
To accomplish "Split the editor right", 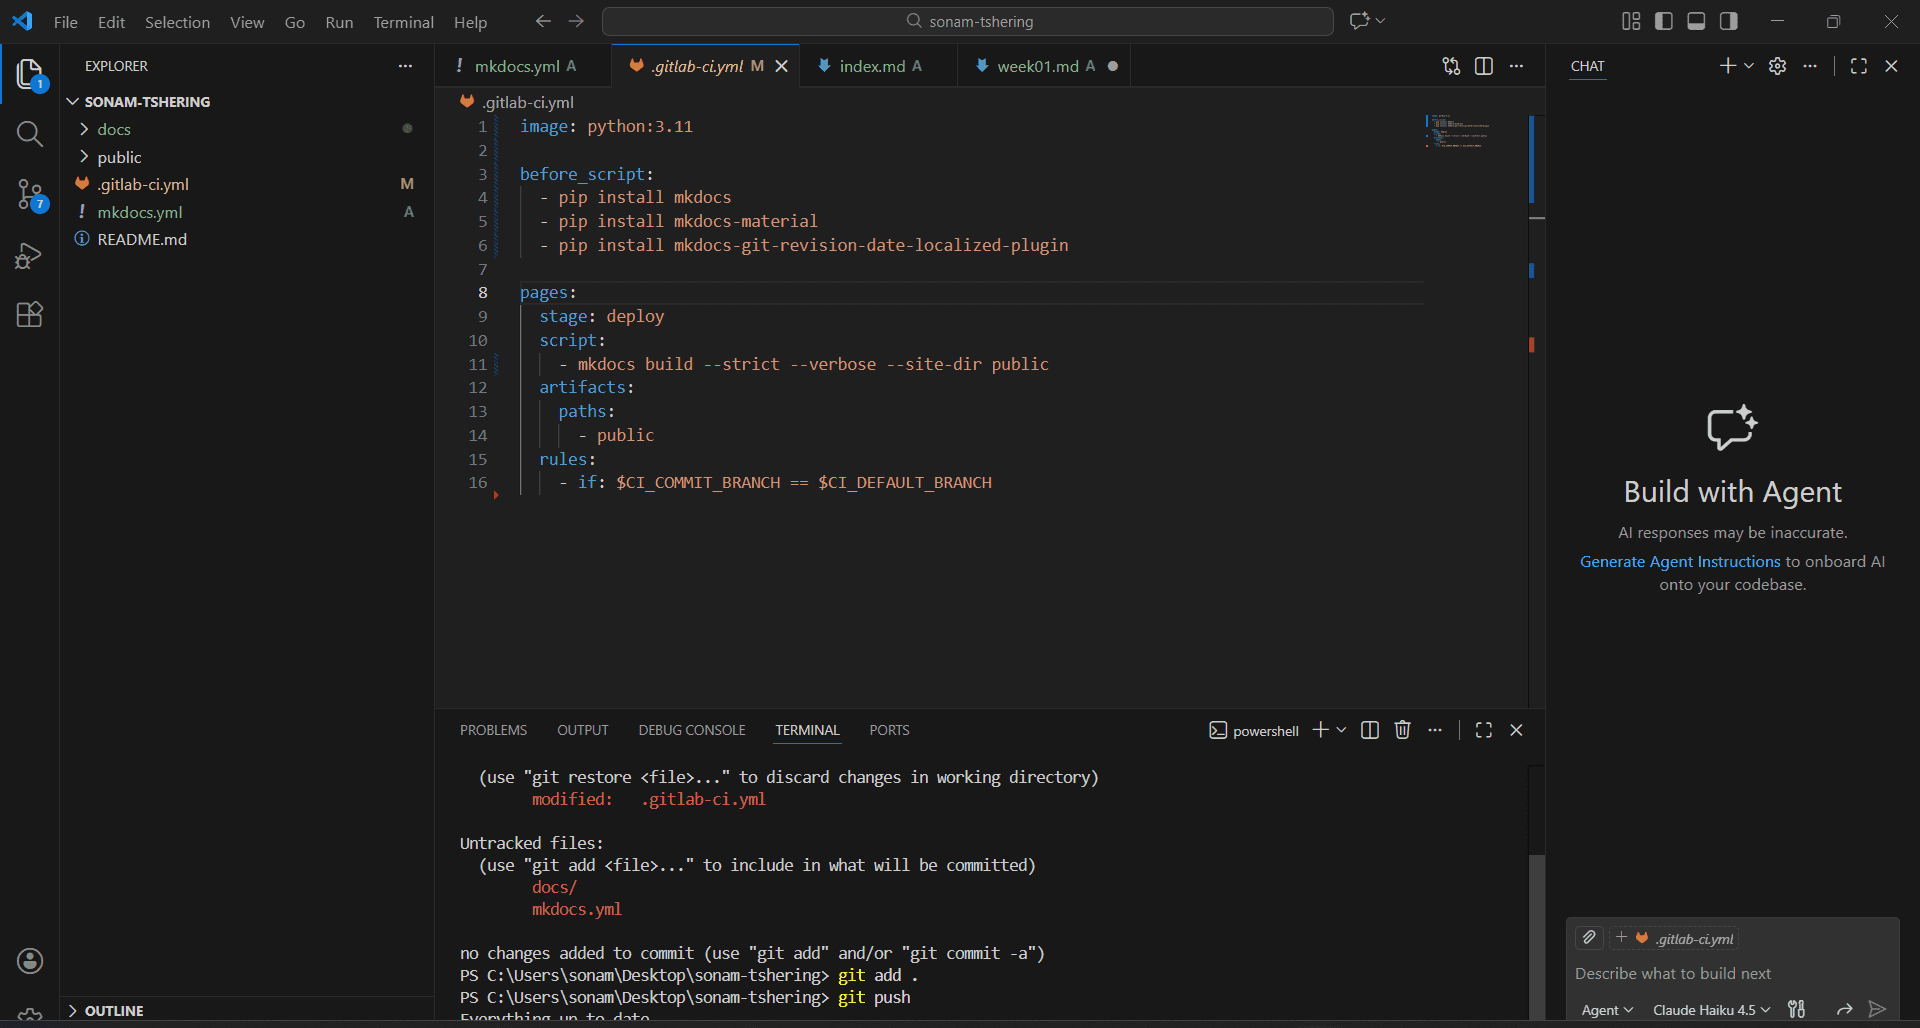I will click(1484, 66).
